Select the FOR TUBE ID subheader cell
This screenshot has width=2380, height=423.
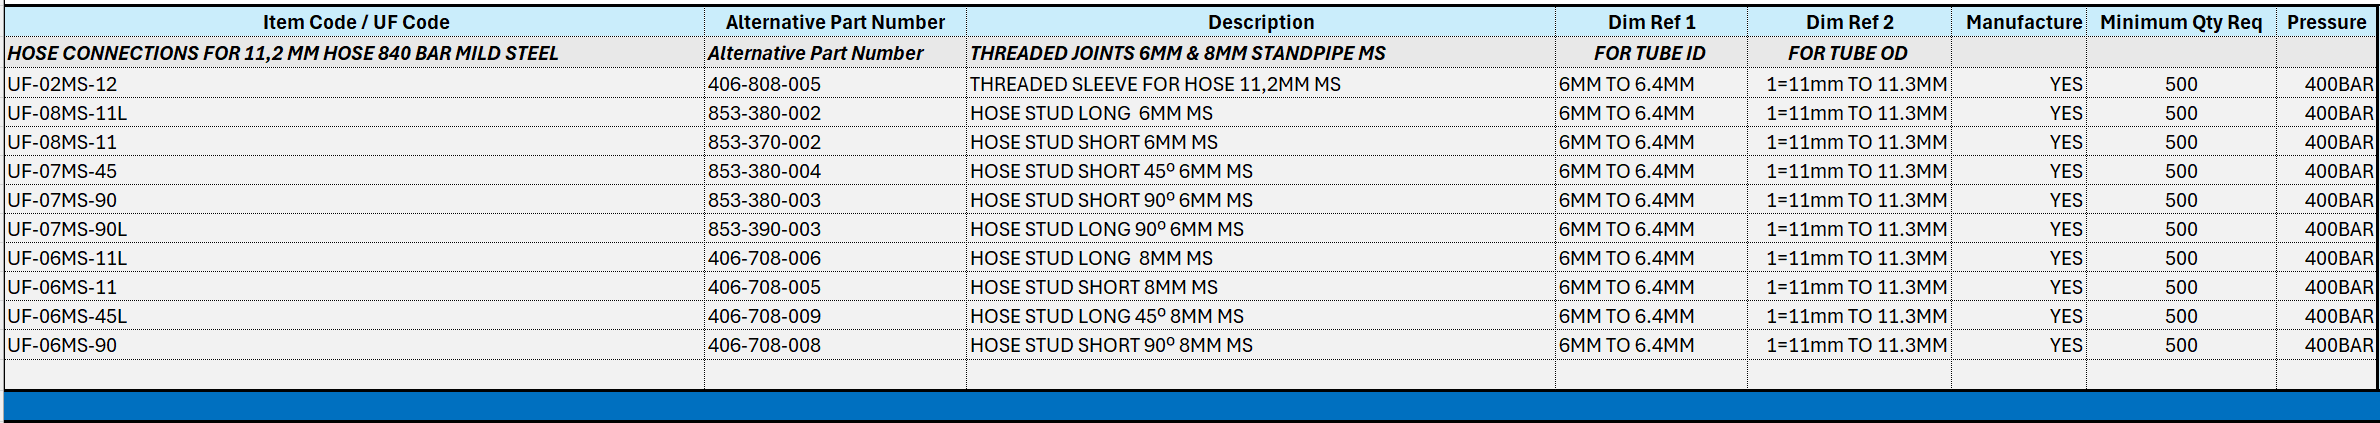[1650, 53]
